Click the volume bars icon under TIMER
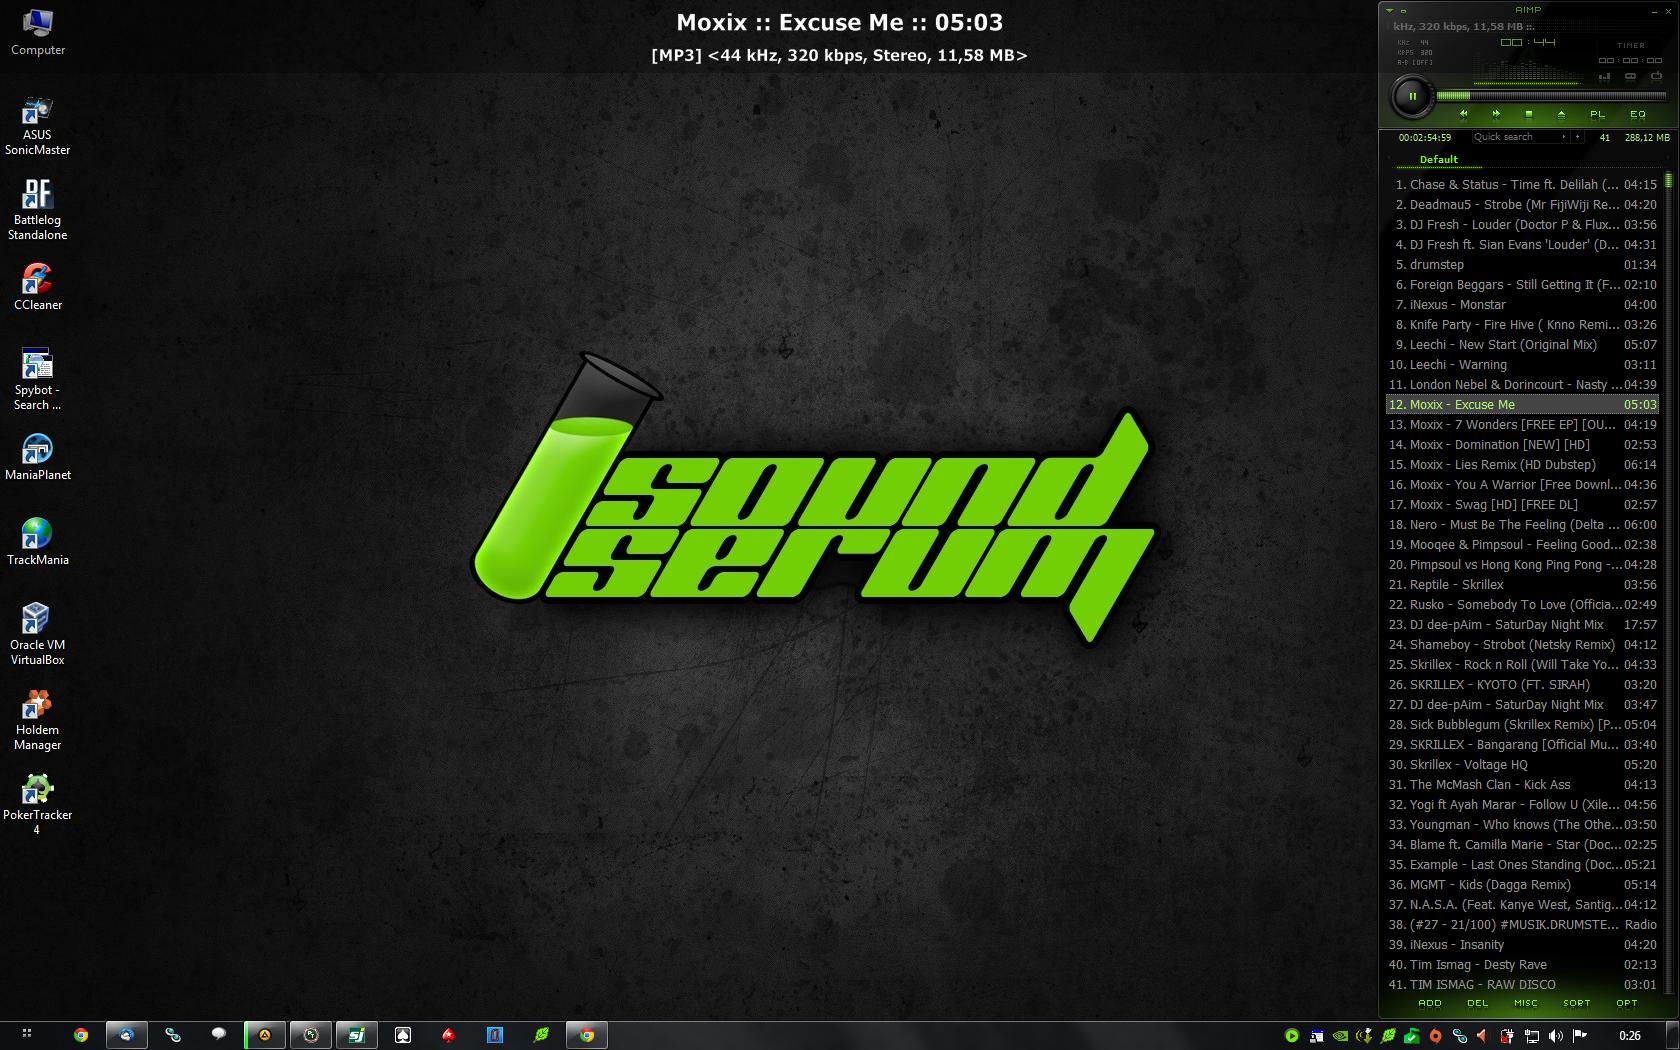The image size is (1680, 1050). pos(1604,76)
